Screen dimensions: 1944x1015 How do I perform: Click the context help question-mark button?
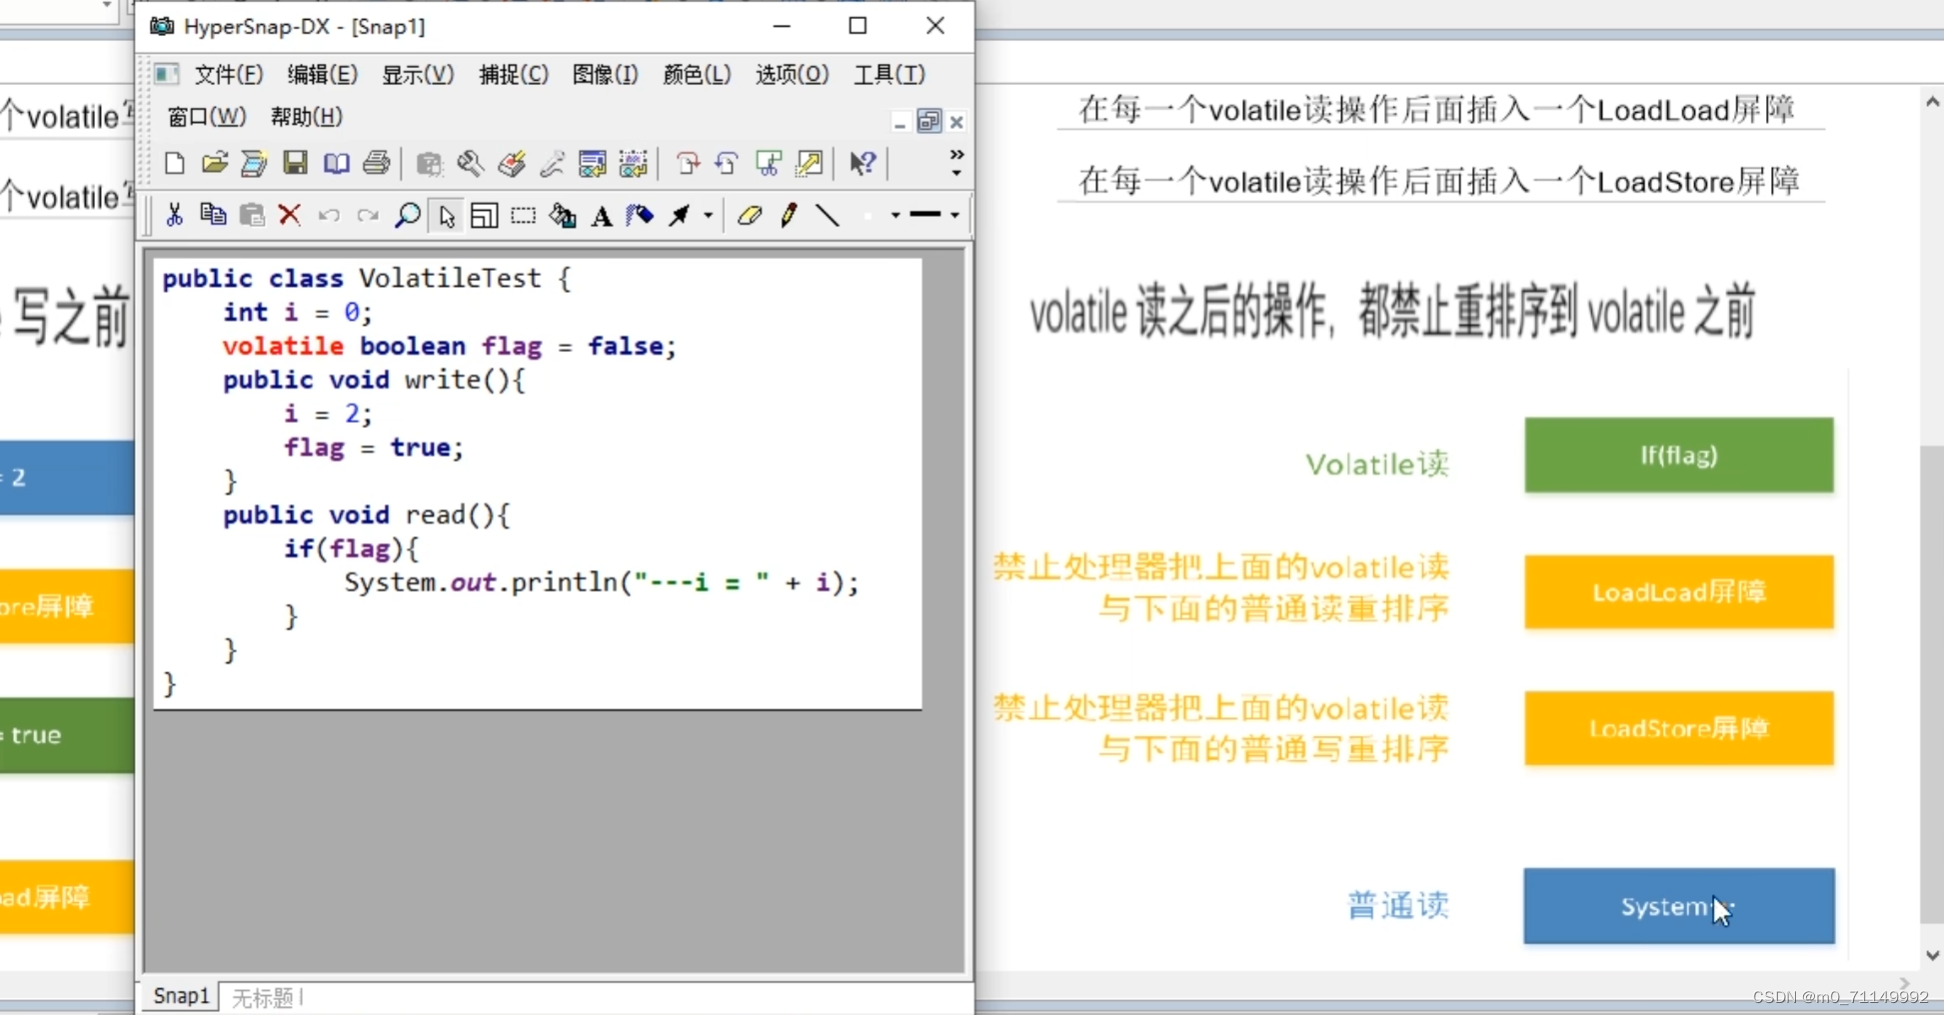(862, 164)
